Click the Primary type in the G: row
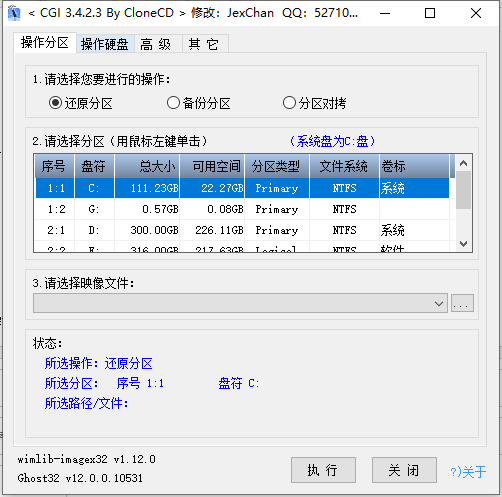Screen dimensions: 502x497 (277, 209)
